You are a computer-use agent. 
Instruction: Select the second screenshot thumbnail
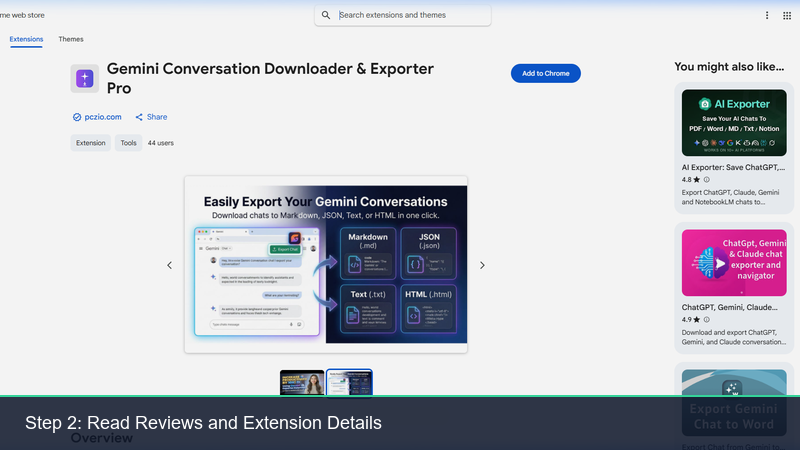pos(349,383)
